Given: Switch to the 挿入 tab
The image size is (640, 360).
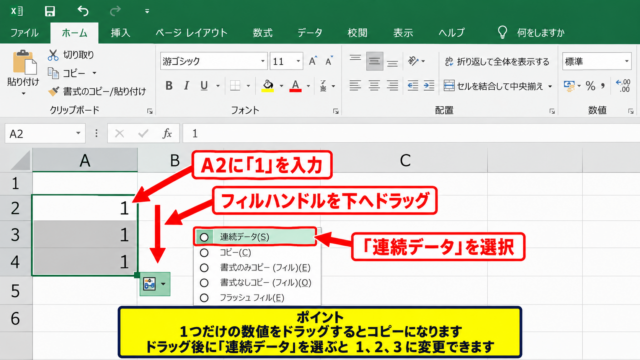Looking at the screenshot, I should (x=120, y=33).
